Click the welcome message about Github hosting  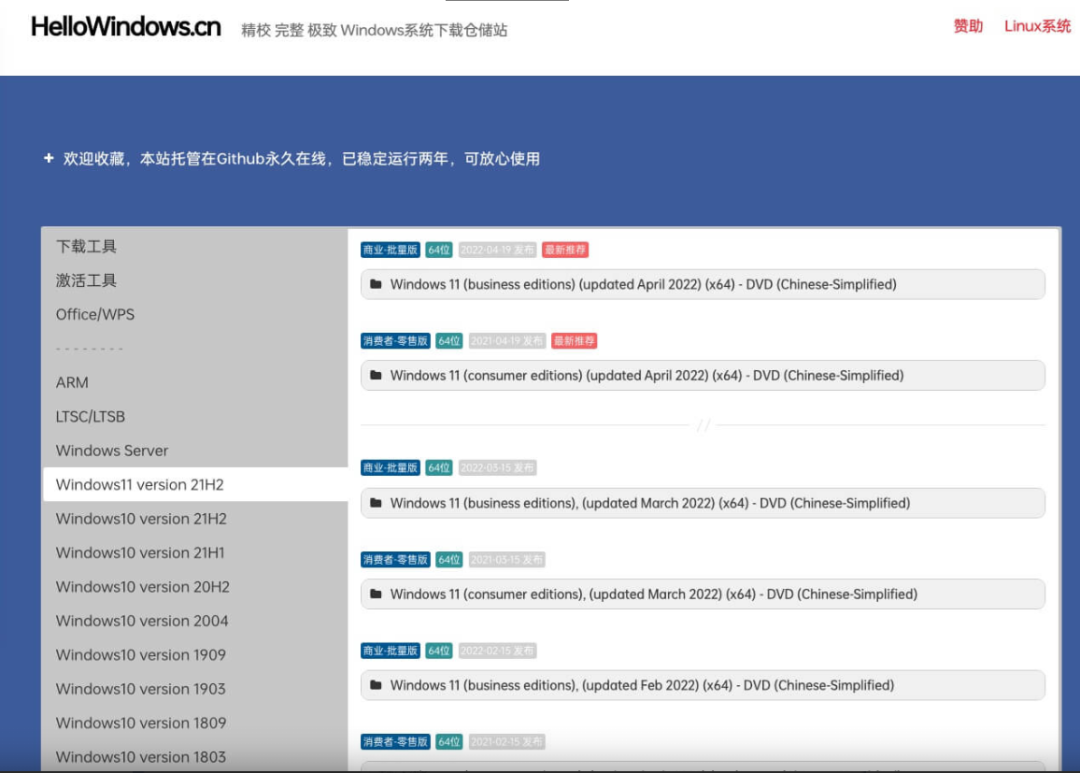point(302,158)
